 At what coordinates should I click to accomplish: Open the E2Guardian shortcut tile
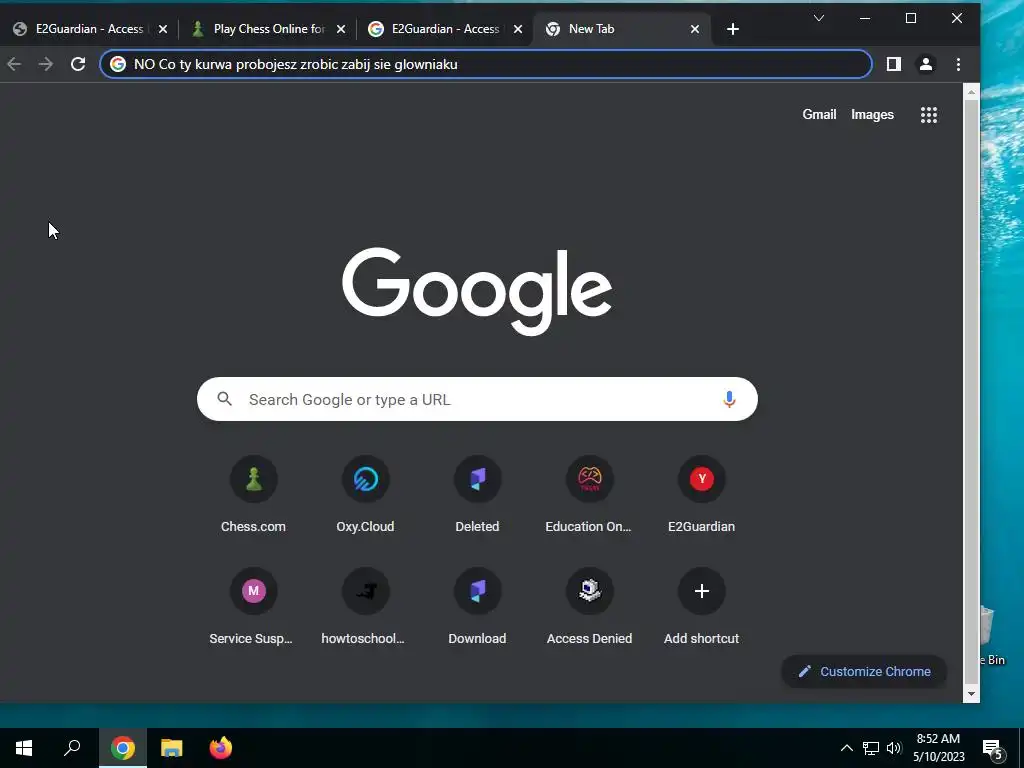[701, 495]
